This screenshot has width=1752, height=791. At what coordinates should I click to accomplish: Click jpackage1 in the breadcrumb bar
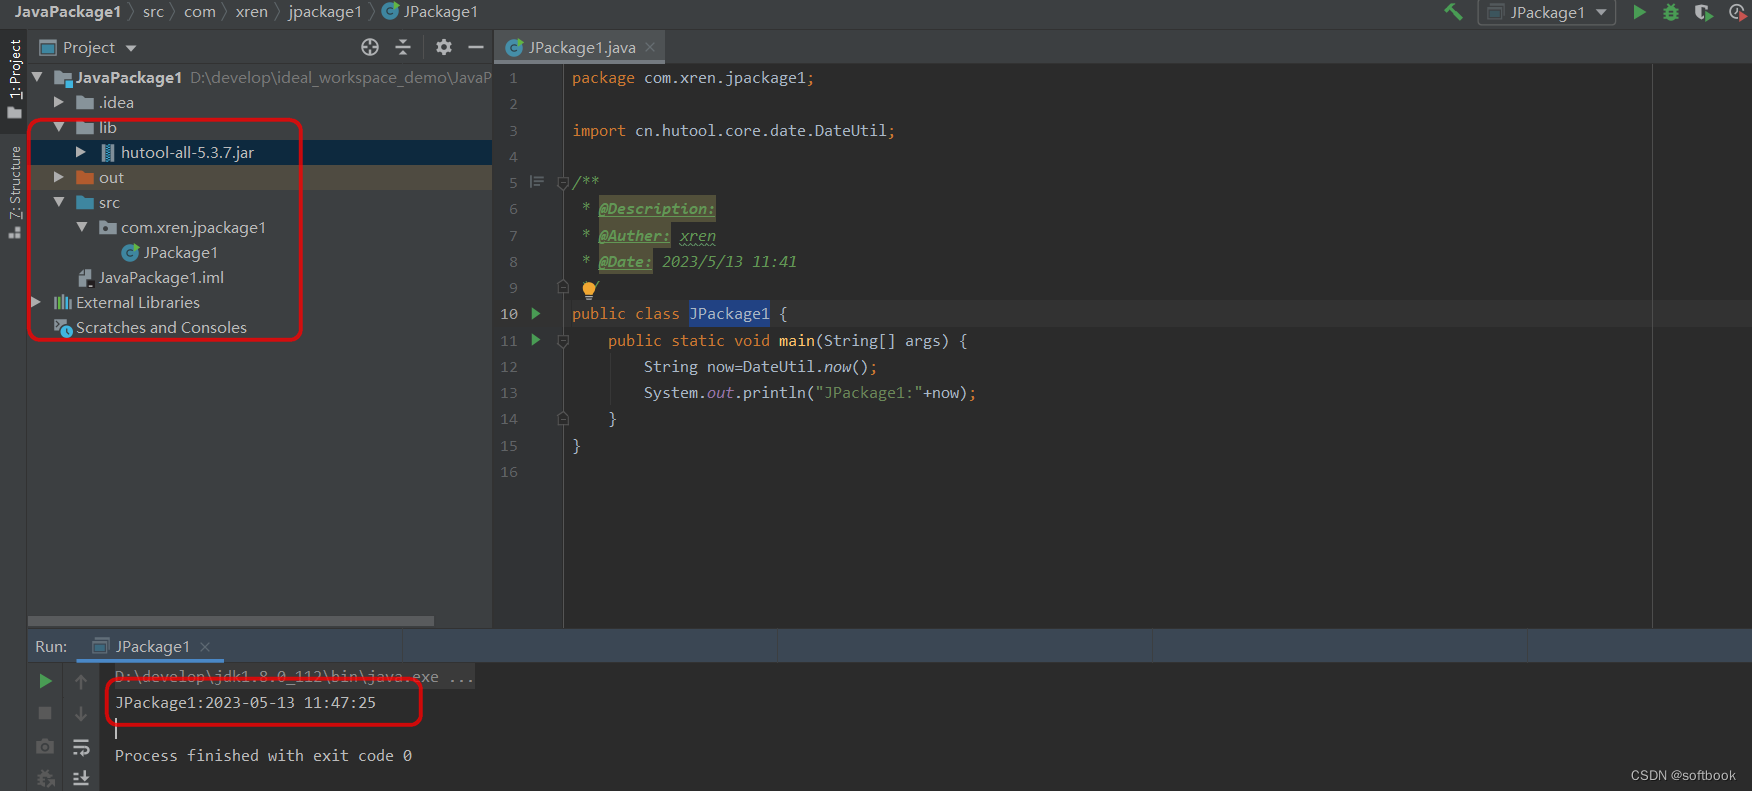point(325,12)
